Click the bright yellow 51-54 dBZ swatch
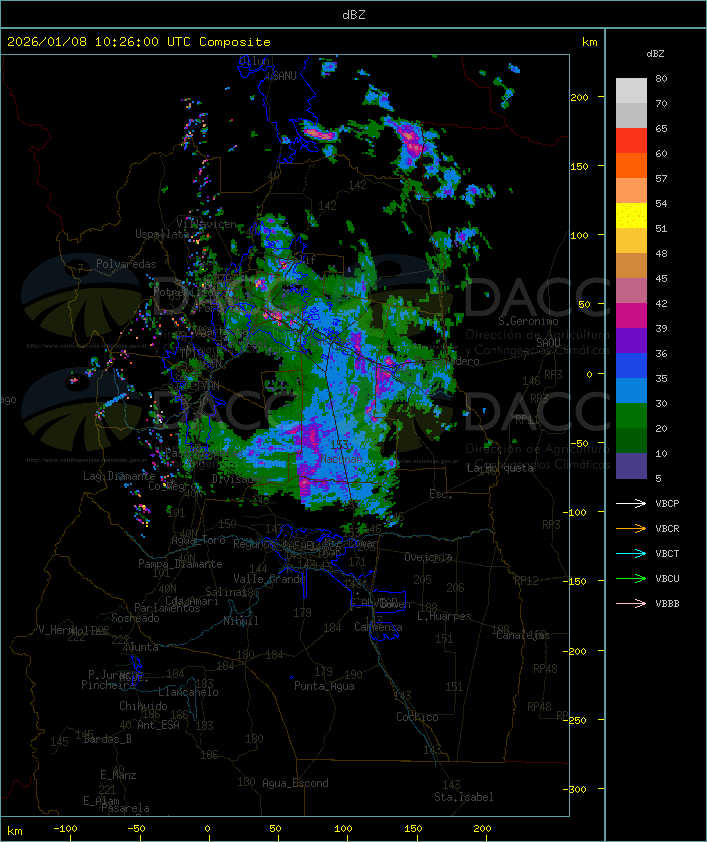The image size is (707, 842). [631, 216]
